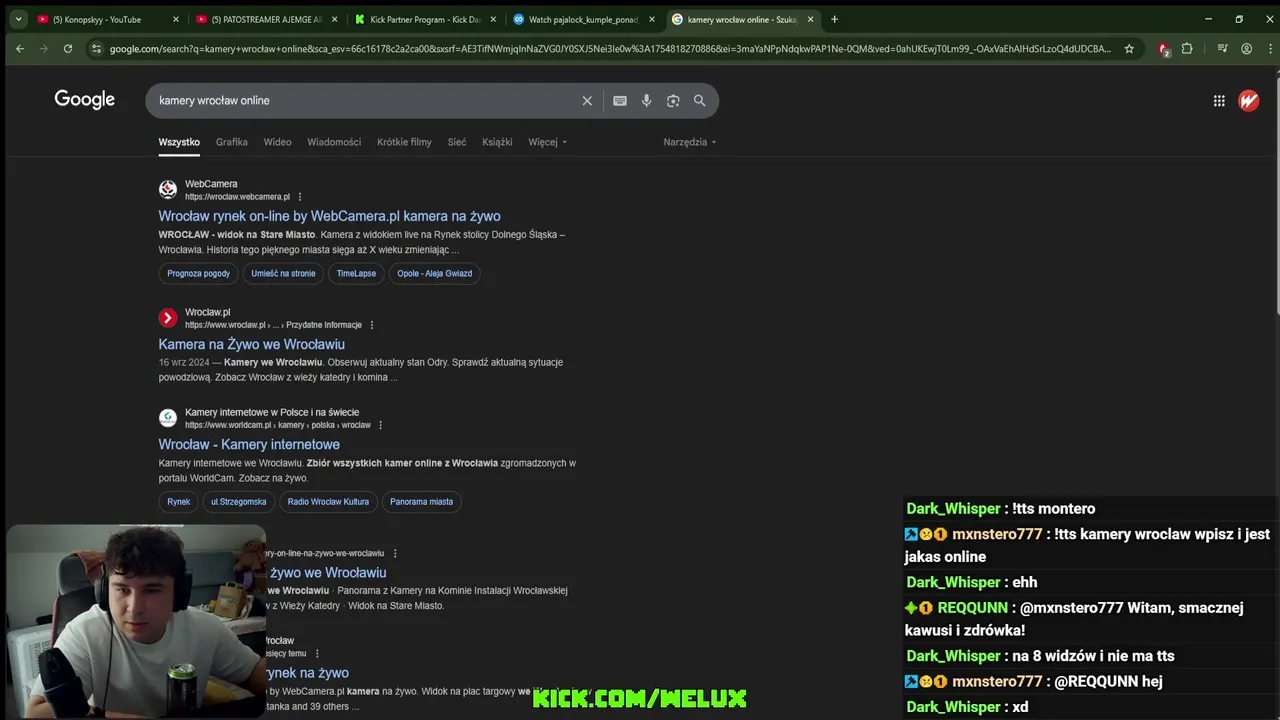Viewport: 1280px width, 720px height.
Task: Select the Wszystko results tab
Action: [x=179, y=142]
